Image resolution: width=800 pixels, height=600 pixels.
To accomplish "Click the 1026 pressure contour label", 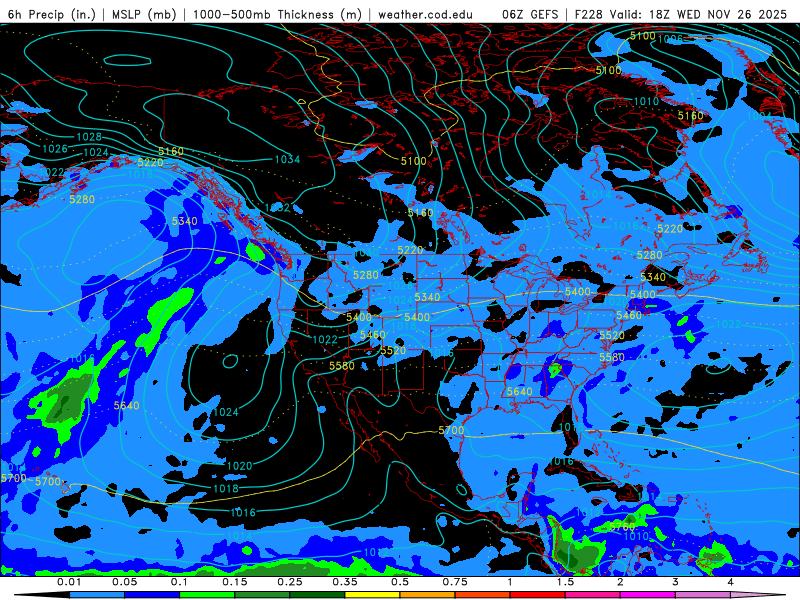I will [x=55, y=148].
